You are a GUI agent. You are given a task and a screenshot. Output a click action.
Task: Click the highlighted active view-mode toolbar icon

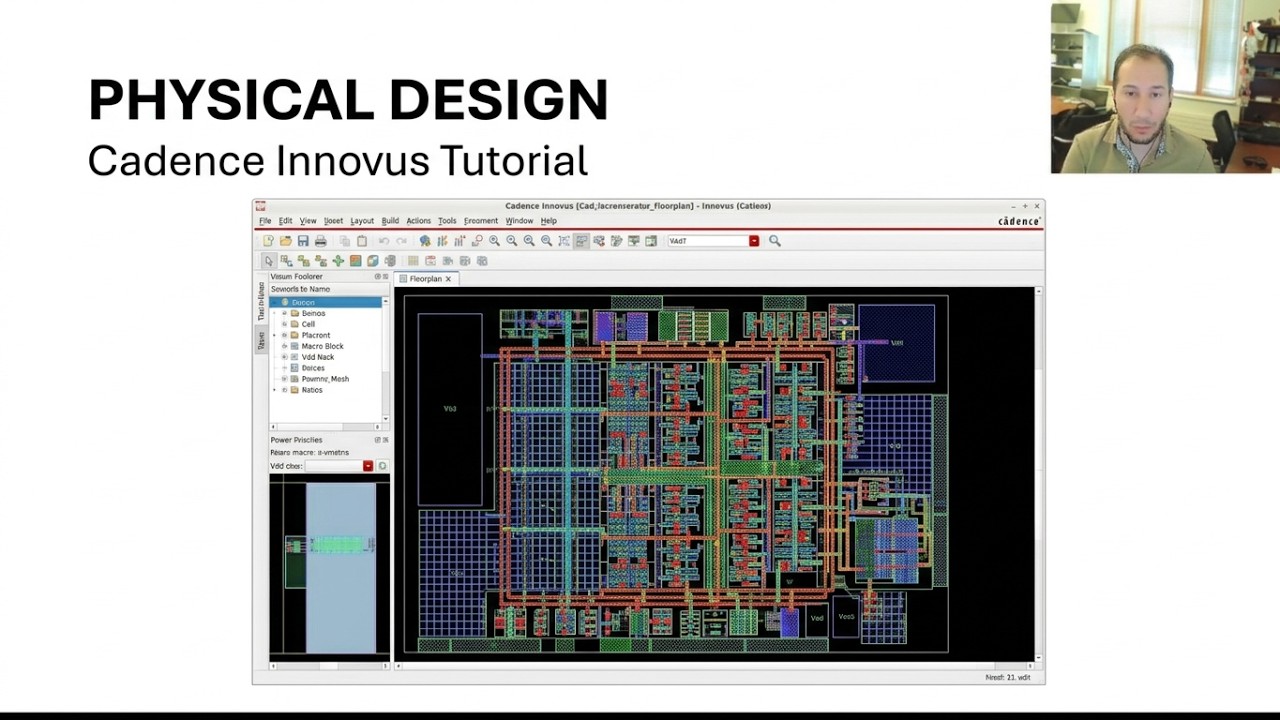tap(581, 241)
